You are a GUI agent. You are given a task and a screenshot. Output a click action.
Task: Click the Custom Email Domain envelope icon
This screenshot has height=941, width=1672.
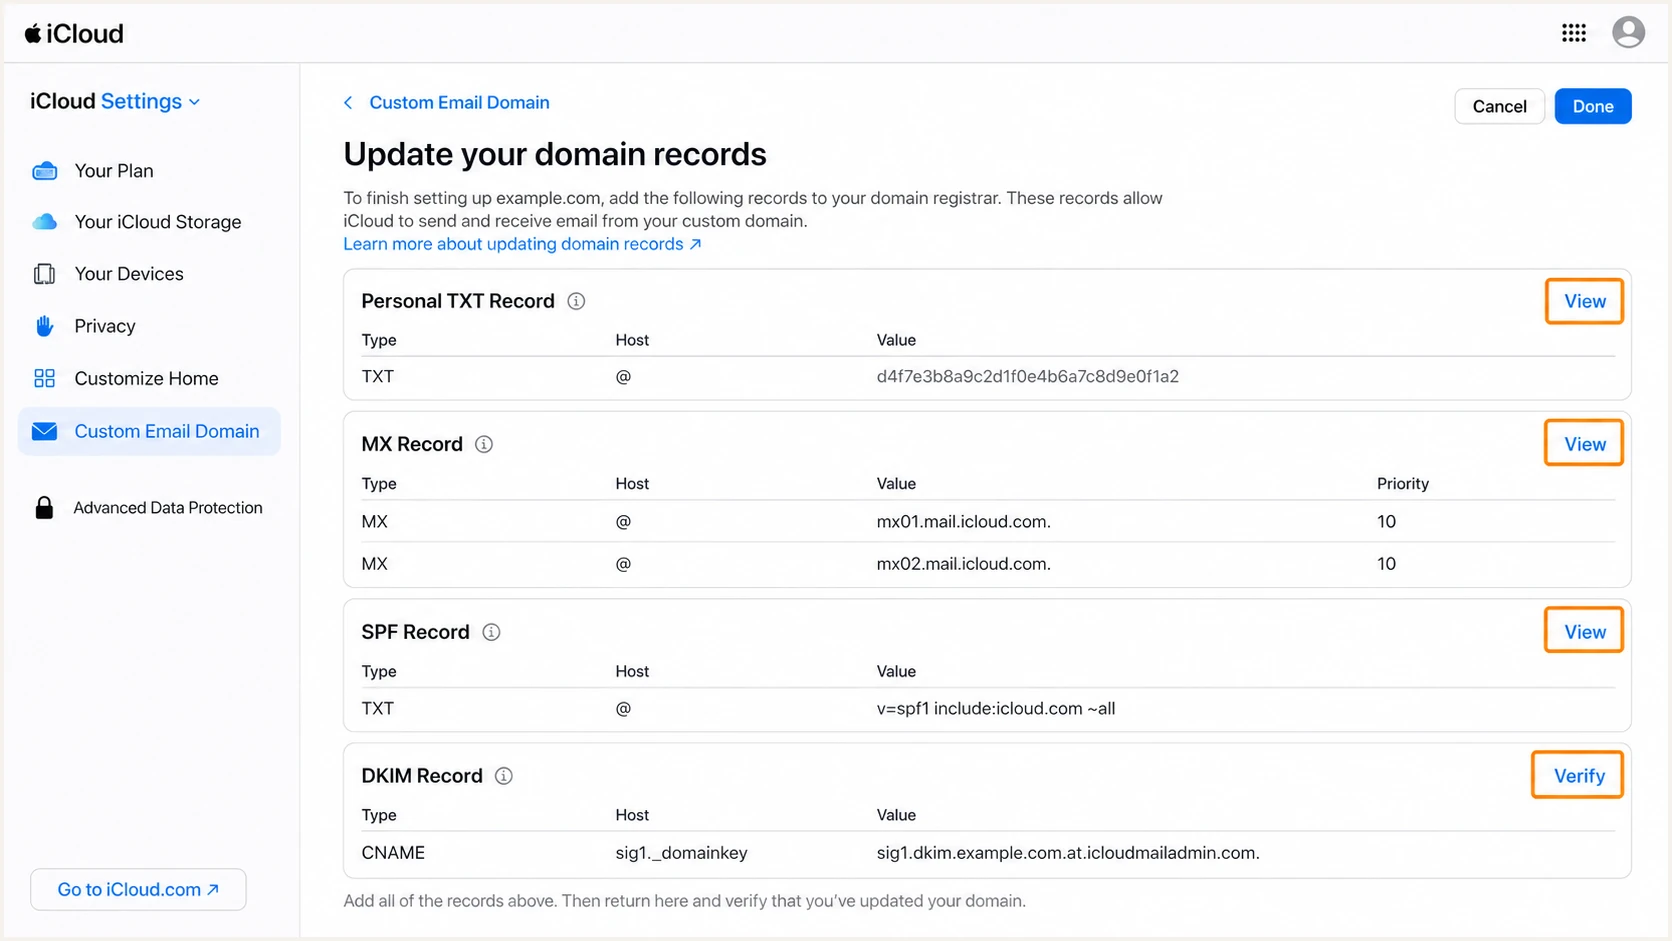[45, 431]
